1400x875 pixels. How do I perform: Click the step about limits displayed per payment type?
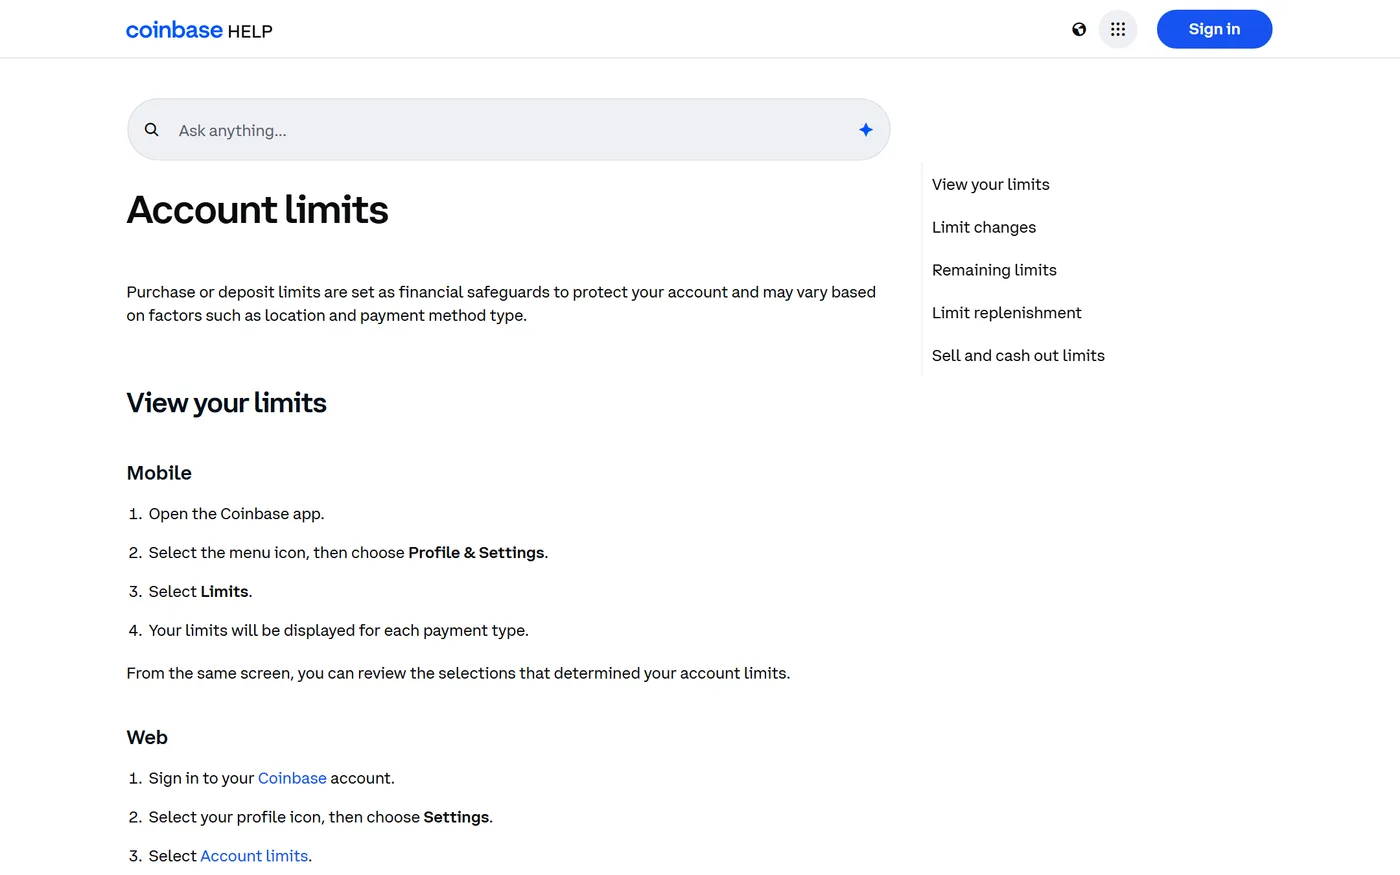tap(338, 631)
